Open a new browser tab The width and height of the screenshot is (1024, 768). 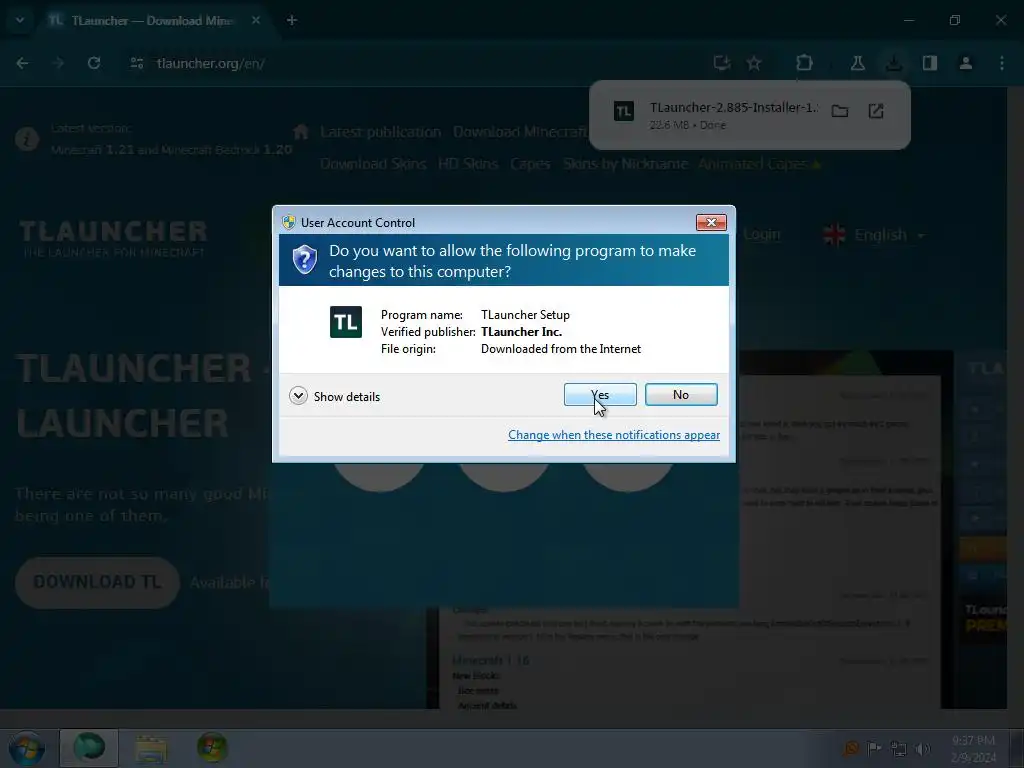tap(292, 20)
